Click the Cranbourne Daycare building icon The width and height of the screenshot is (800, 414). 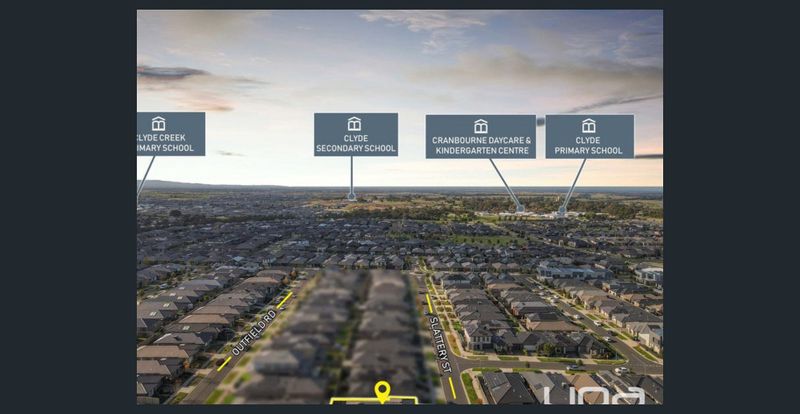[x=480, y=126]
